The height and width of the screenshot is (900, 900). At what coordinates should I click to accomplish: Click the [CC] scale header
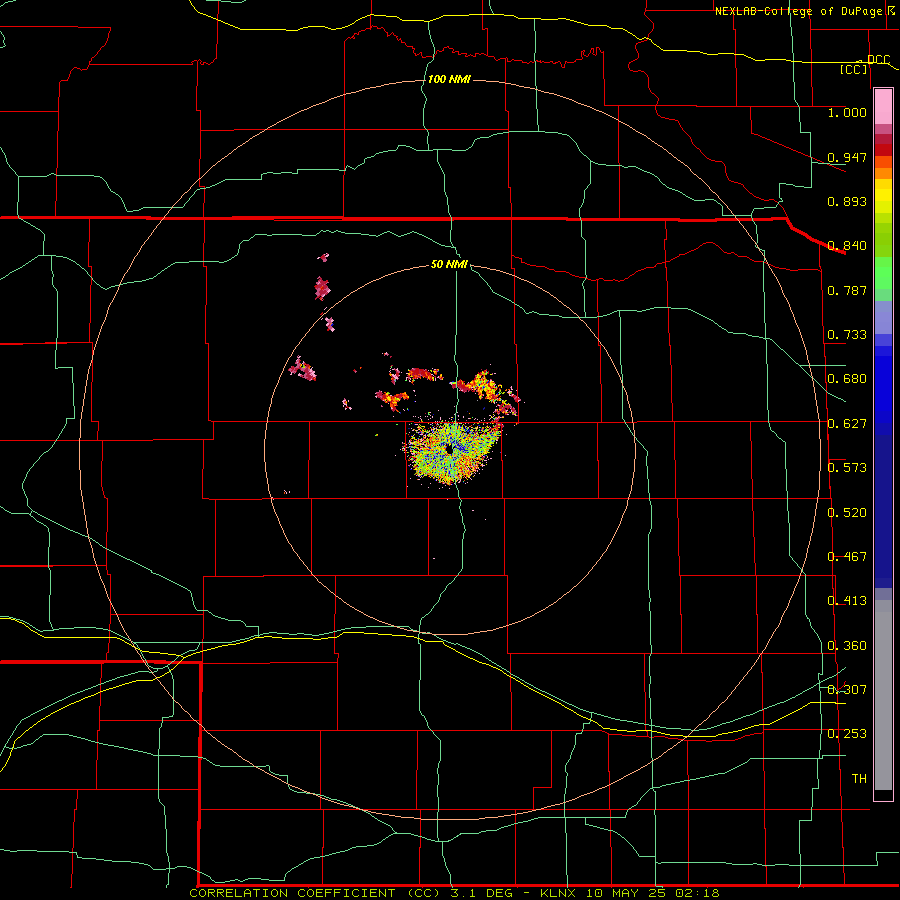point(854,69)
